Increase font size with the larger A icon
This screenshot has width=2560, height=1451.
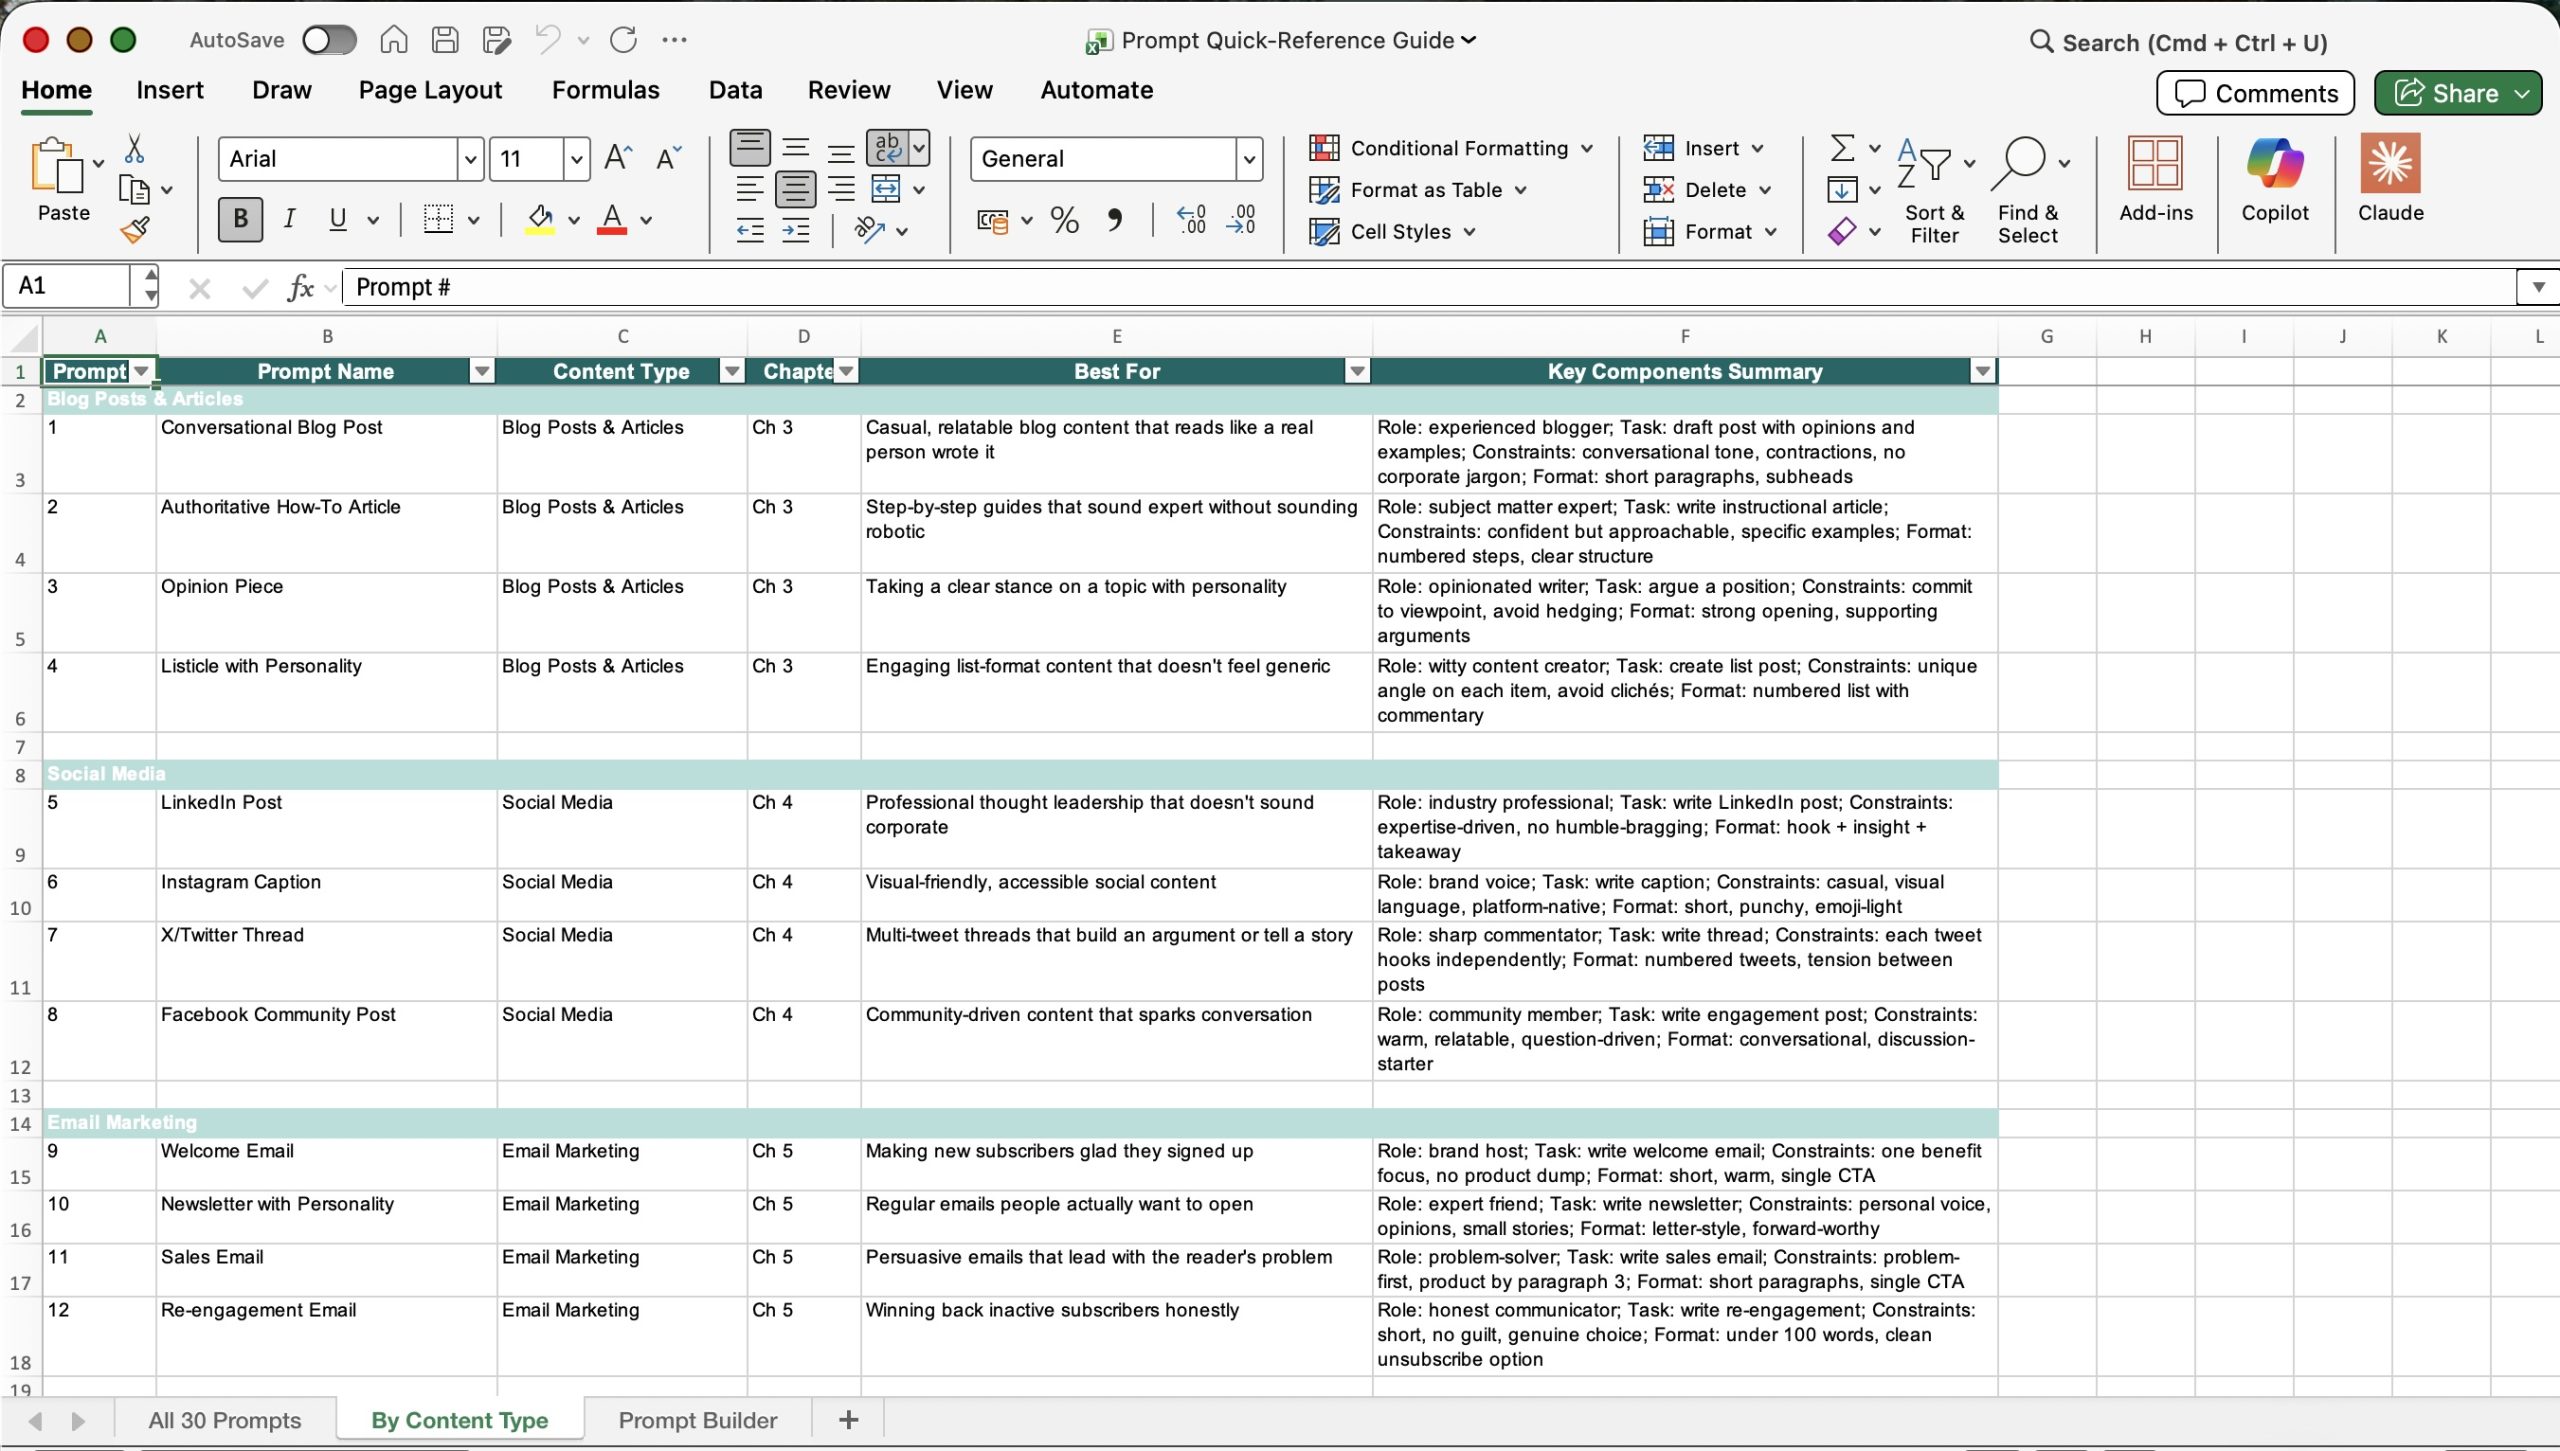(618, 158)
